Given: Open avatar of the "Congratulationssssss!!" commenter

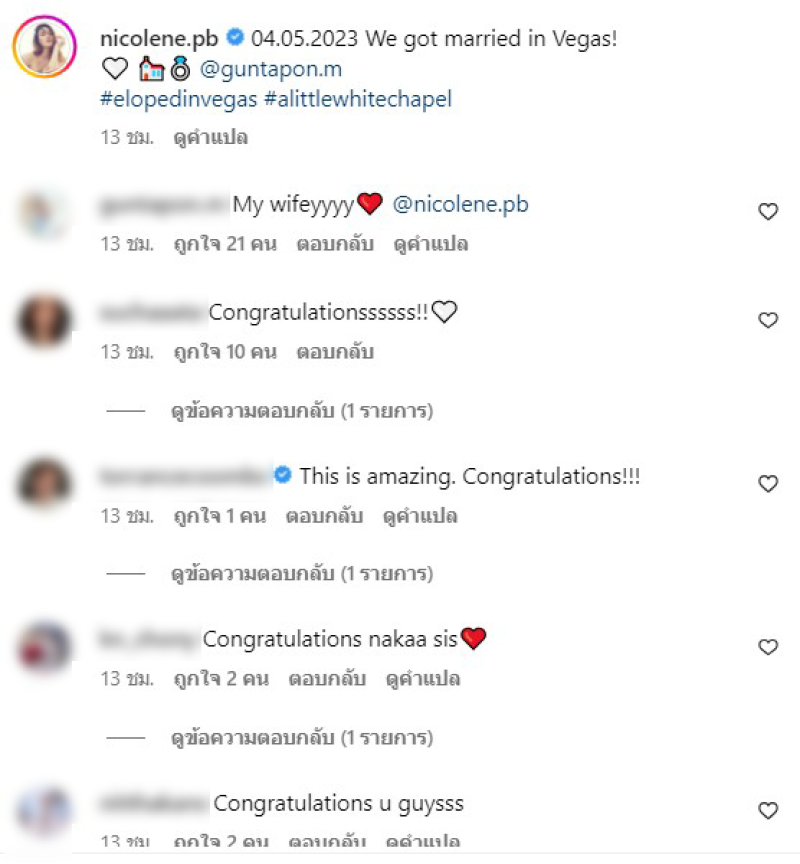Looking at the screenshot, I should click(x=44, y=320).
